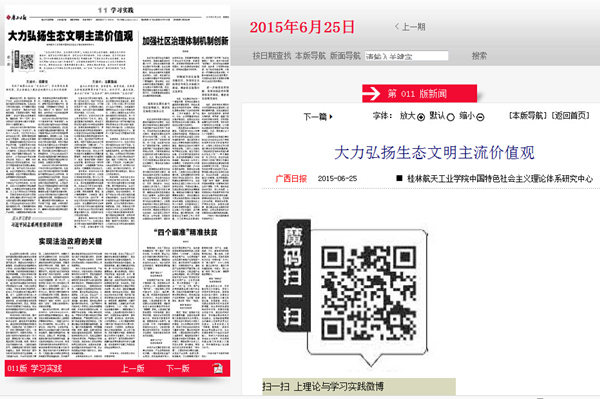The height and width of the screenshot is (399, 600).
Task: Open the PDF download icon
Action: [218, 368]
